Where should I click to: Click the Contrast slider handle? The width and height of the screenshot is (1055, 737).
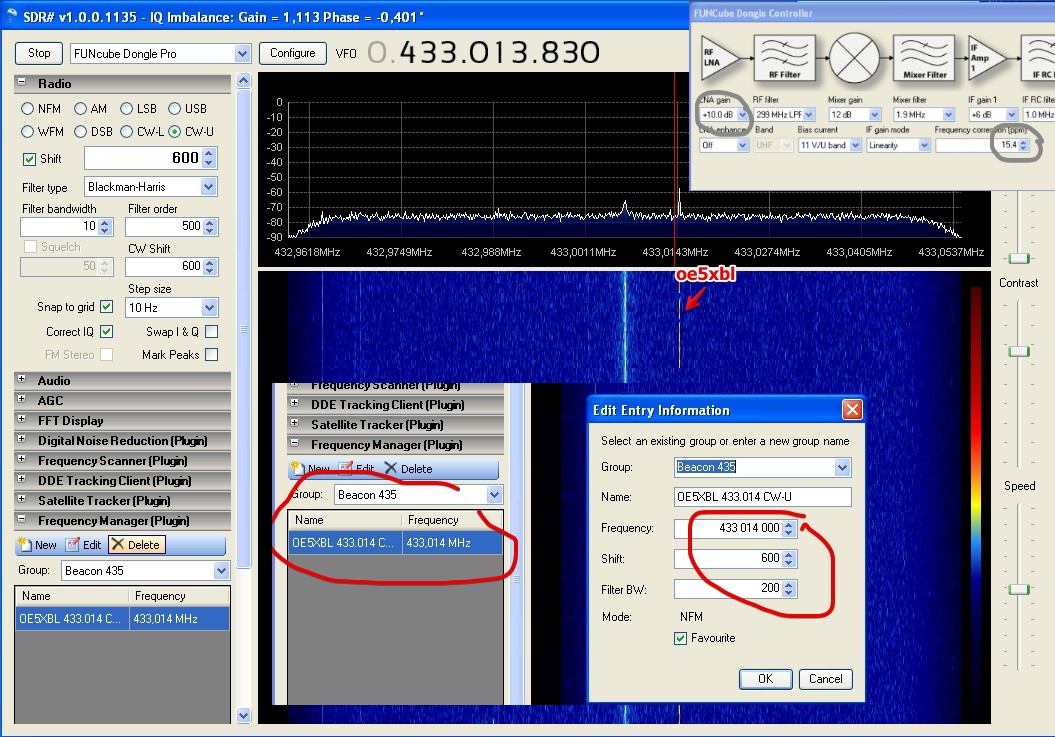coord(1019,351)
